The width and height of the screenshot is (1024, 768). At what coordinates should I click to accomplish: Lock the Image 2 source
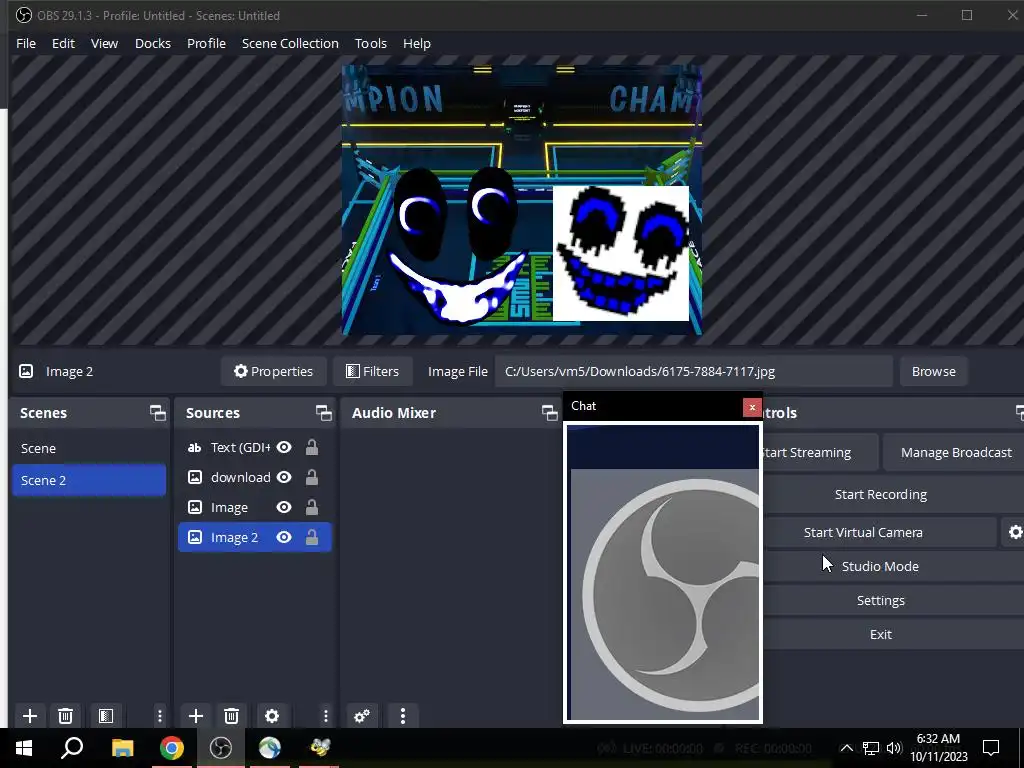312,537
